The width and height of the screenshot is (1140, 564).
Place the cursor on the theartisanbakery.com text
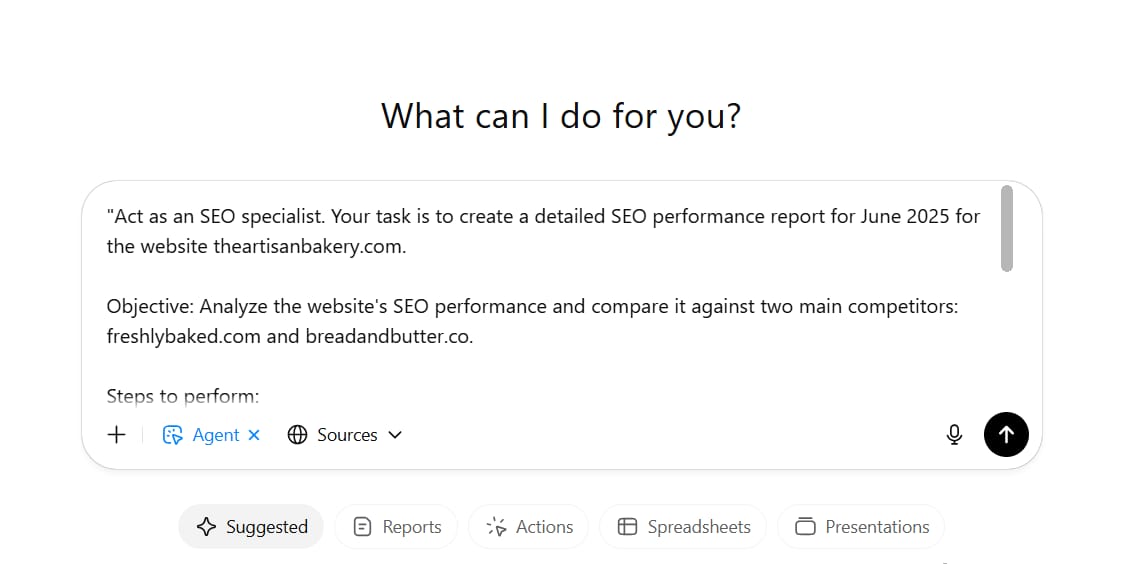[308, 246]
